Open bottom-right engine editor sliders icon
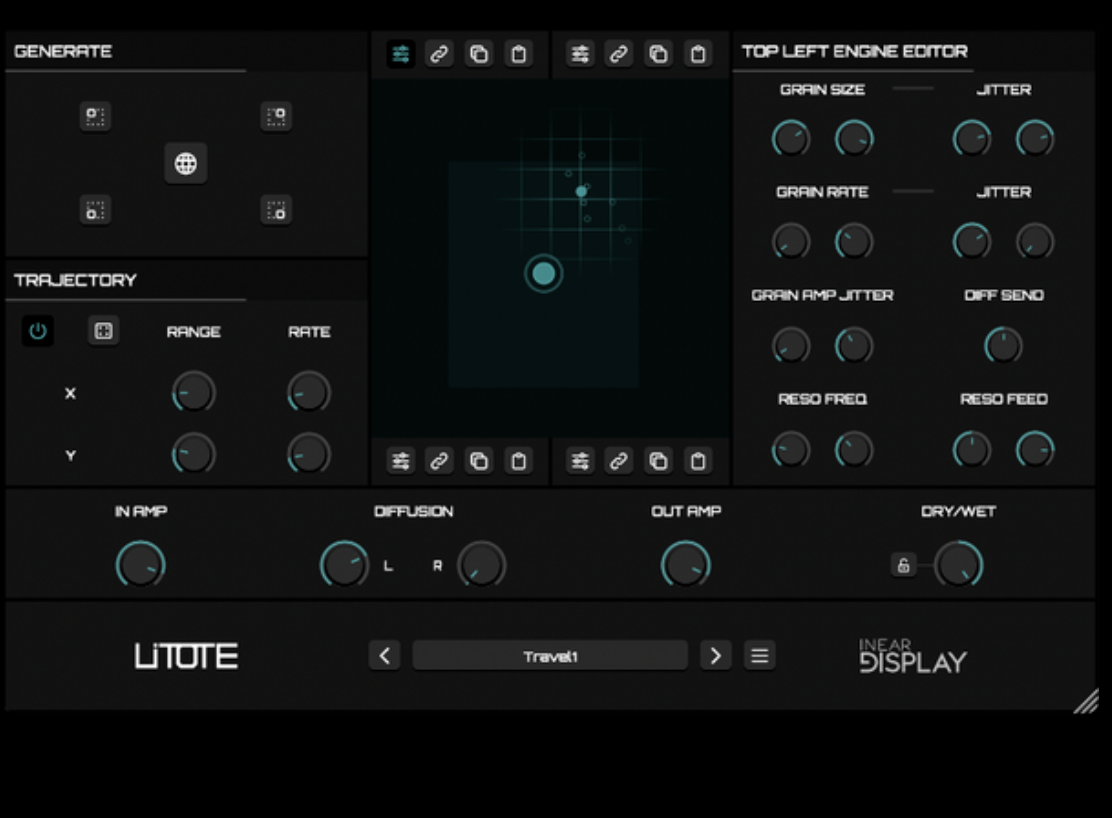The image size is (1112, 818). [x=580, y=461]
